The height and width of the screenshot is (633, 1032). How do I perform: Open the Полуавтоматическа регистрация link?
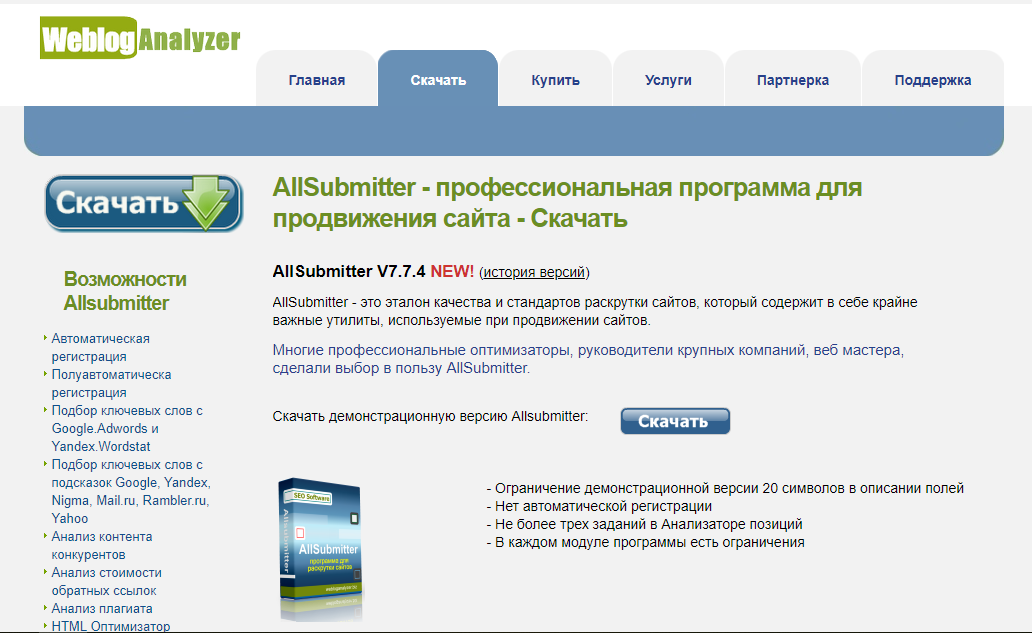[111, 383]
